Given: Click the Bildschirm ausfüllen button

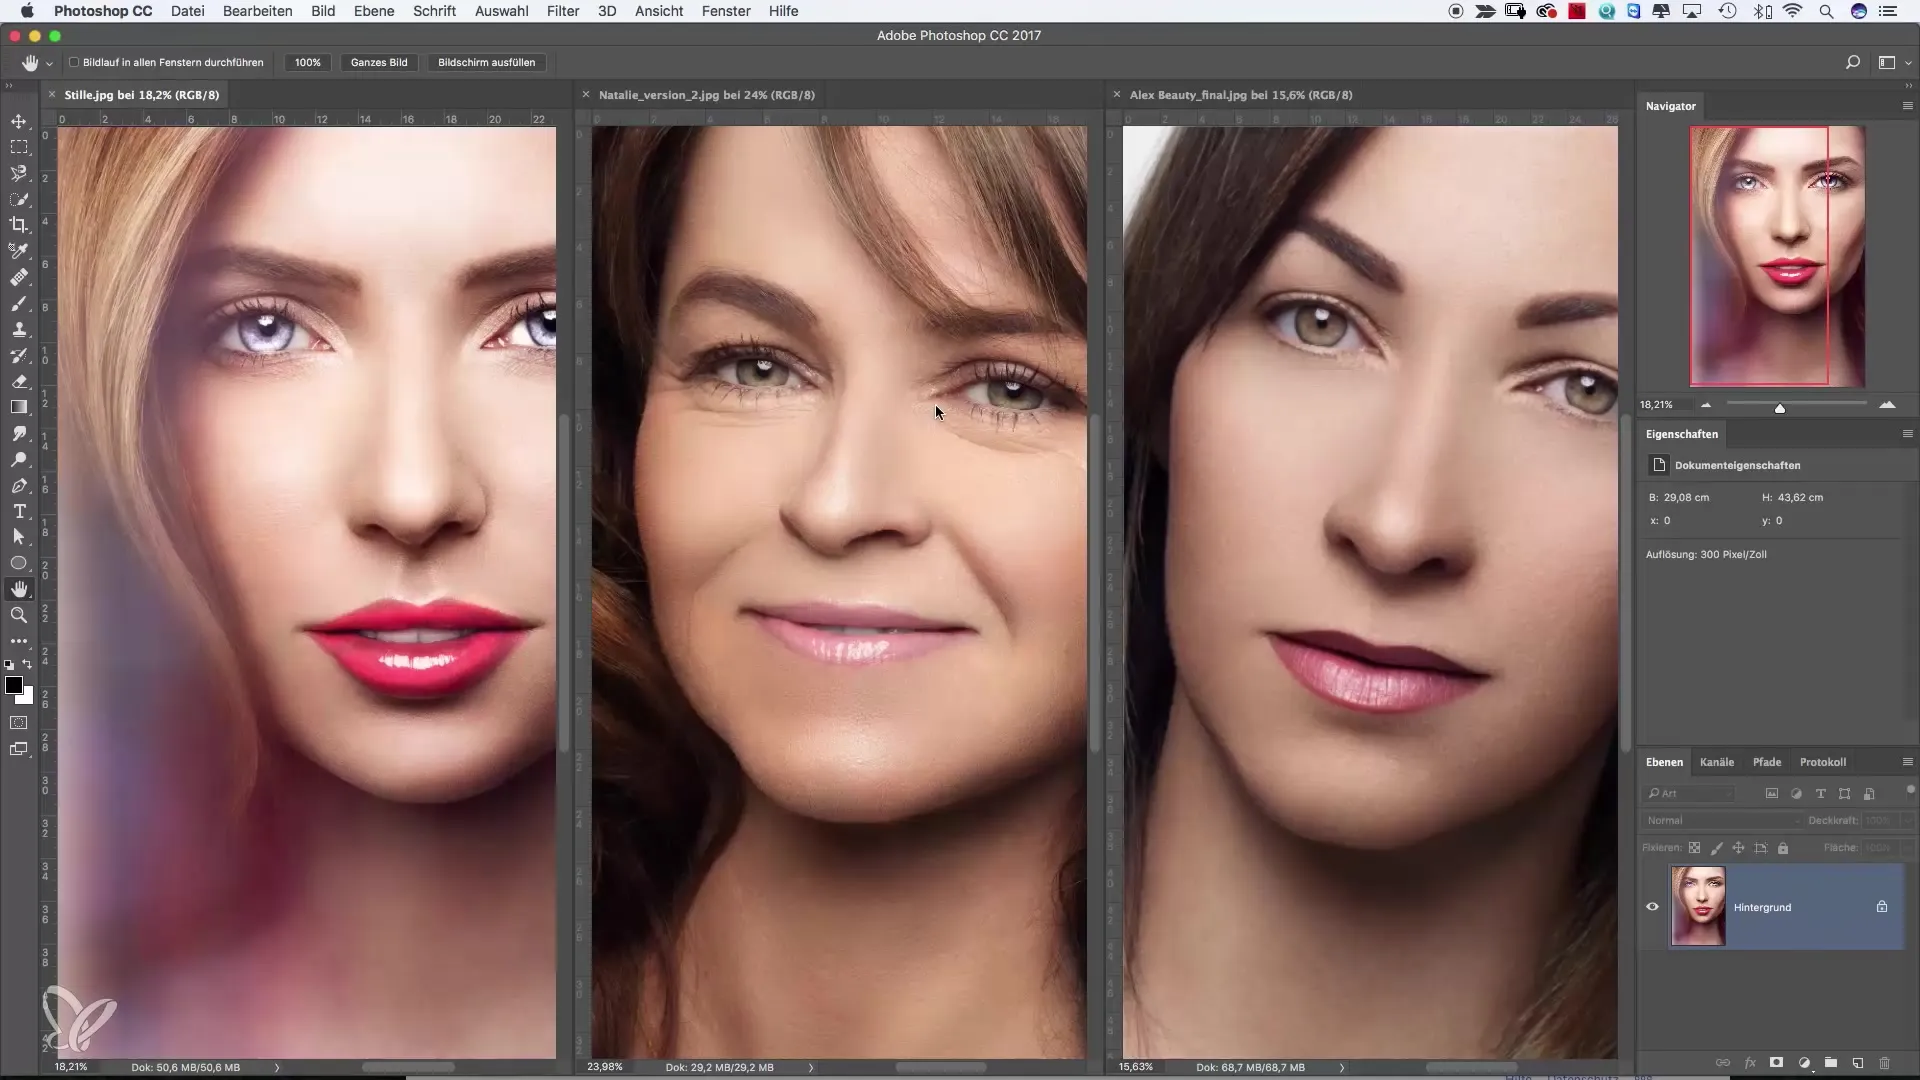Looking at the screenshot, I should click(x=486, y=62).
